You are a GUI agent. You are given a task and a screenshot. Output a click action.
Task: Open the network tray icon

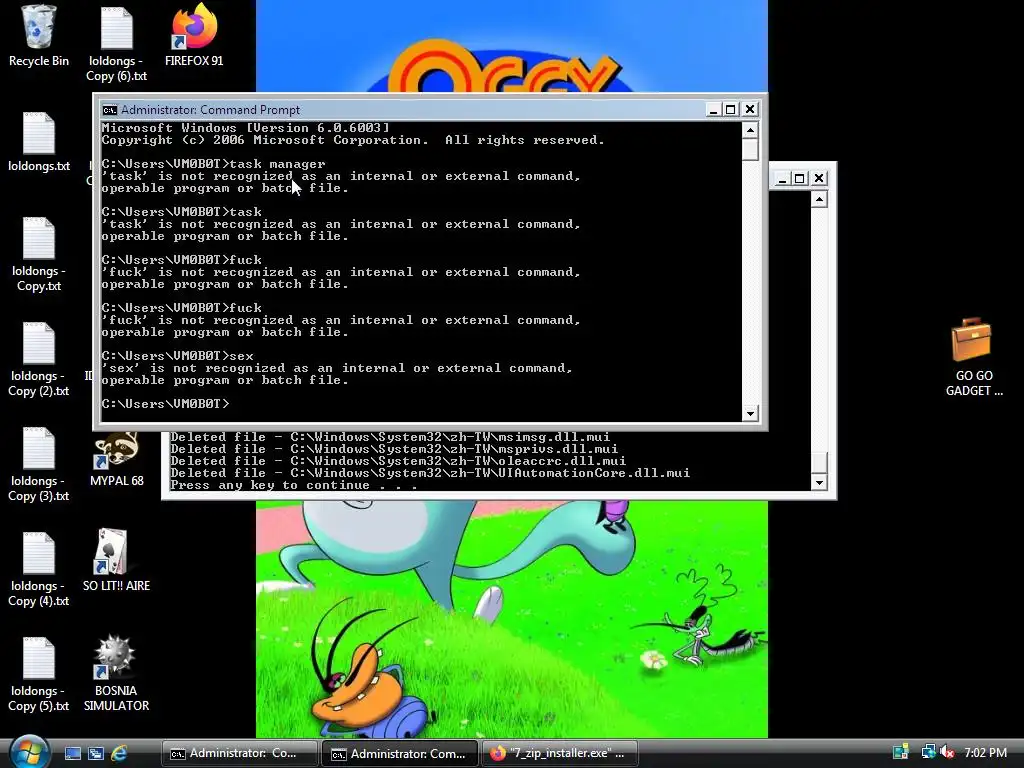(927, 752)
